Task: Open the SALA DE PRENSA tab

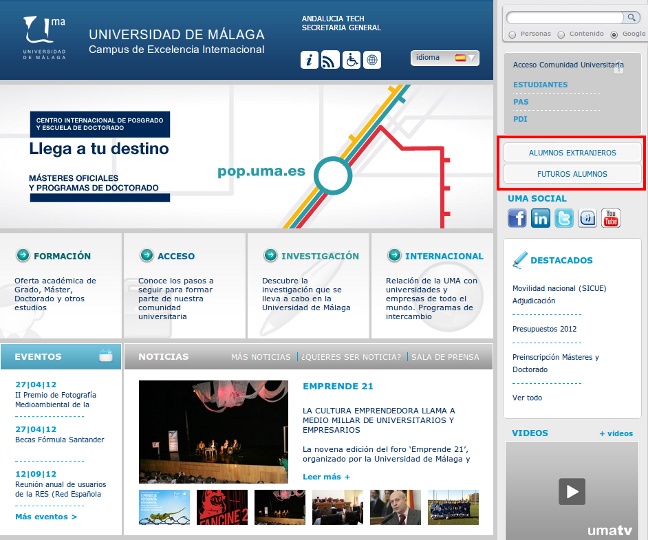Action: (x=445, y=357)
